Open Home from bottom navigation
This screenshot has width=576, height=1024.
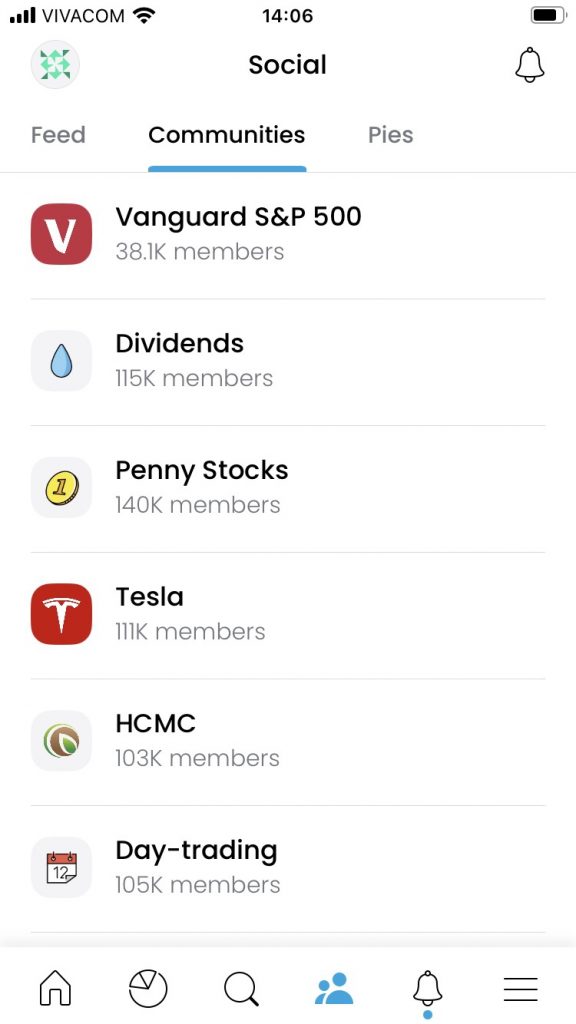point(56,988)
